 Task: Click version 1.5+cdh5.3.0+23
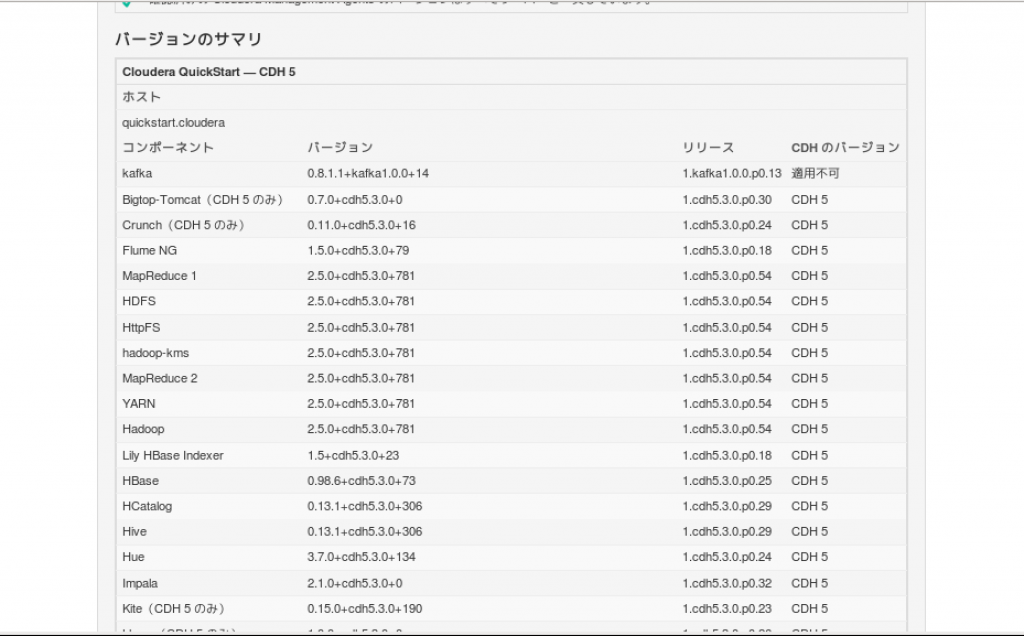pos(353,456)
